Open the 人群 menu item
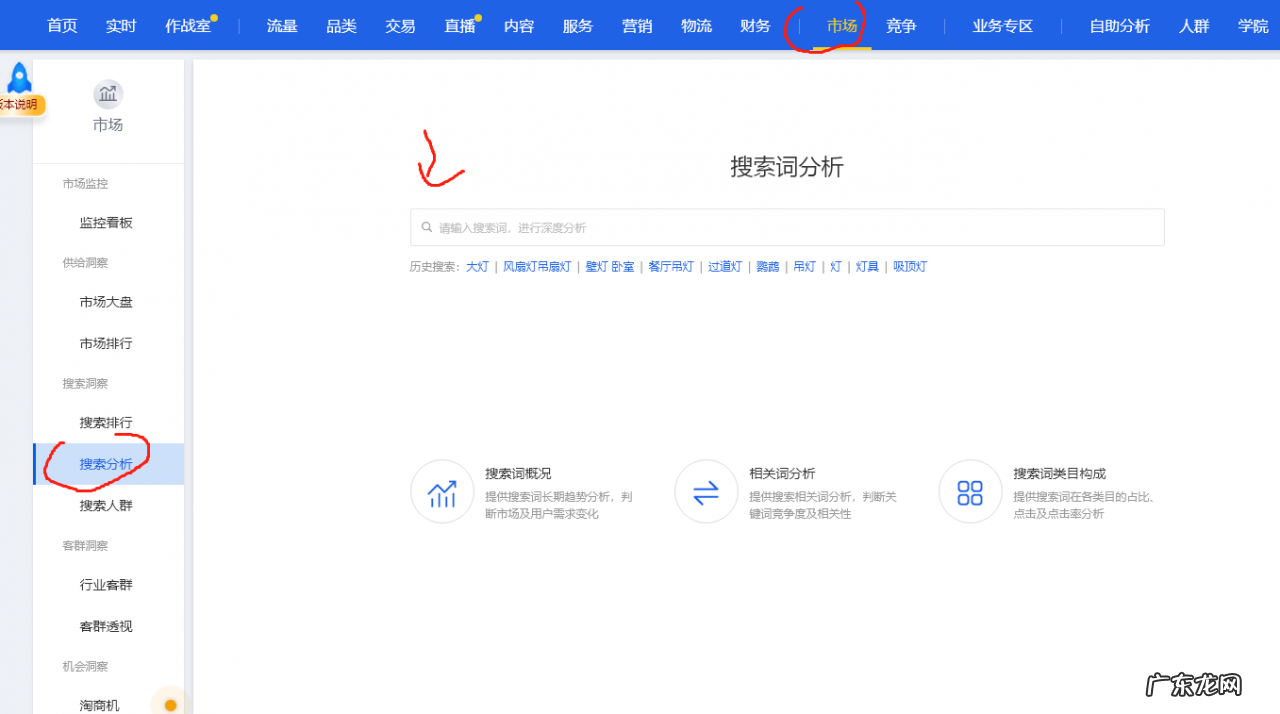The width and height of the screenshot is (1280, 714). [x=1194, y=26]
